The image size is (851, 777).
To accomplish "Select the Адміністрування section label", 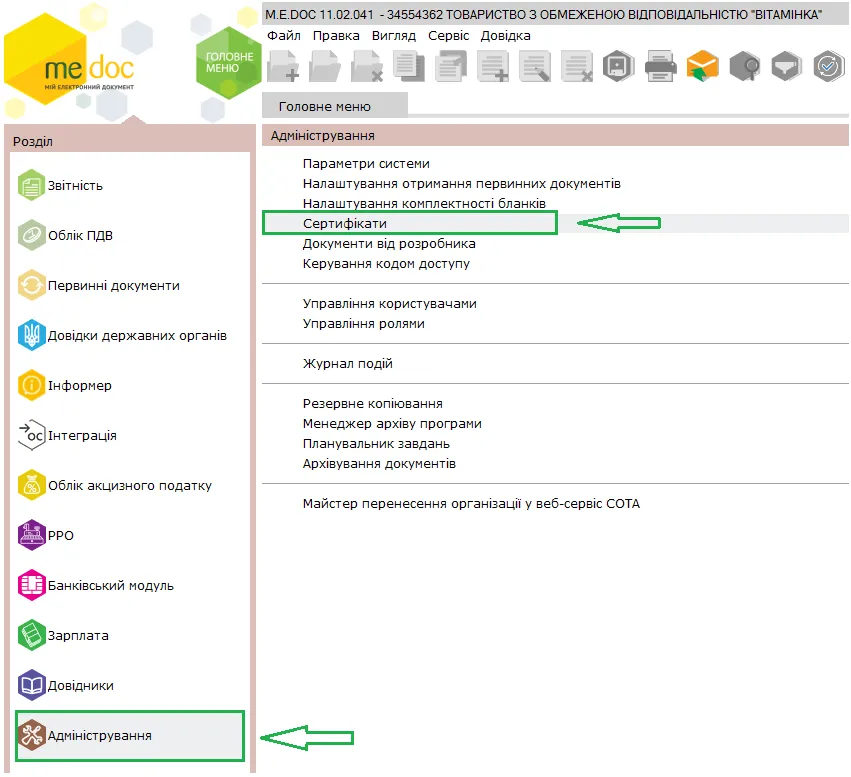I will pos(100,735).
